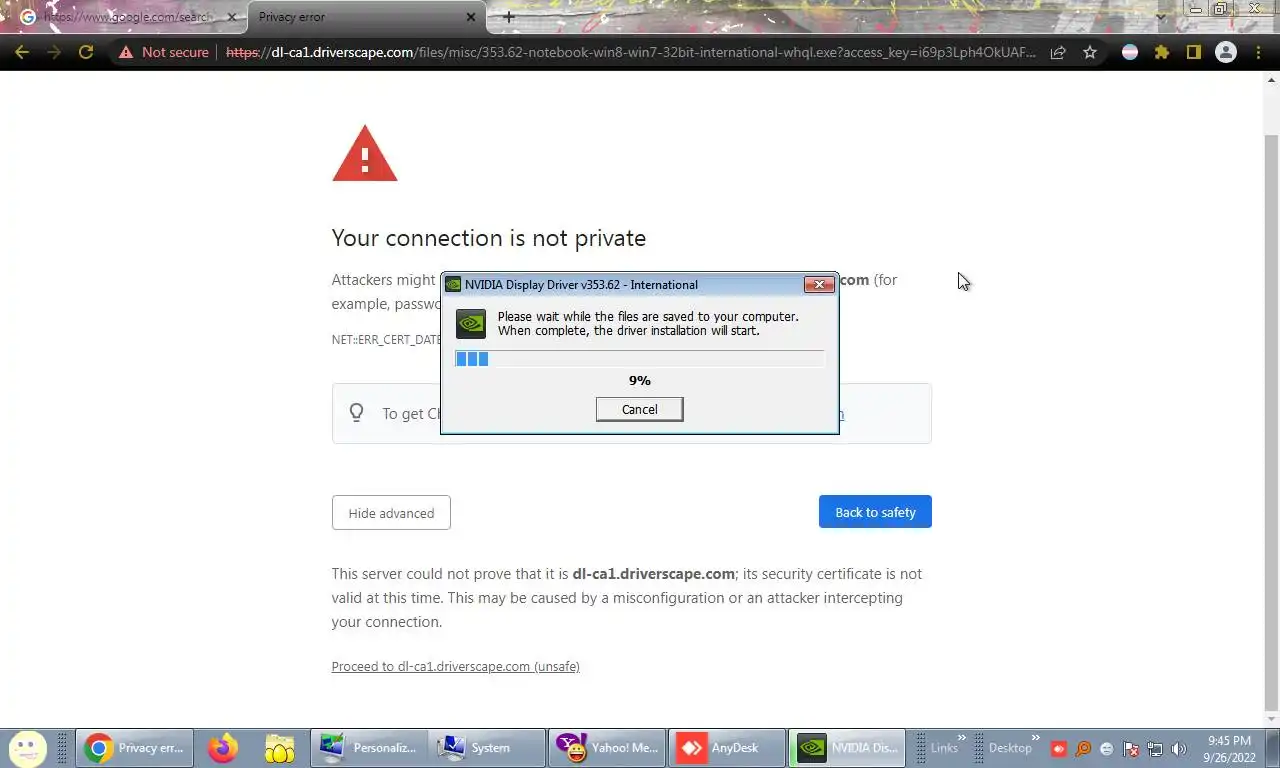Switch to NVIDIA Display taskbar item
The width and height of the screenshot is (1280, 768).
[847, 748]
